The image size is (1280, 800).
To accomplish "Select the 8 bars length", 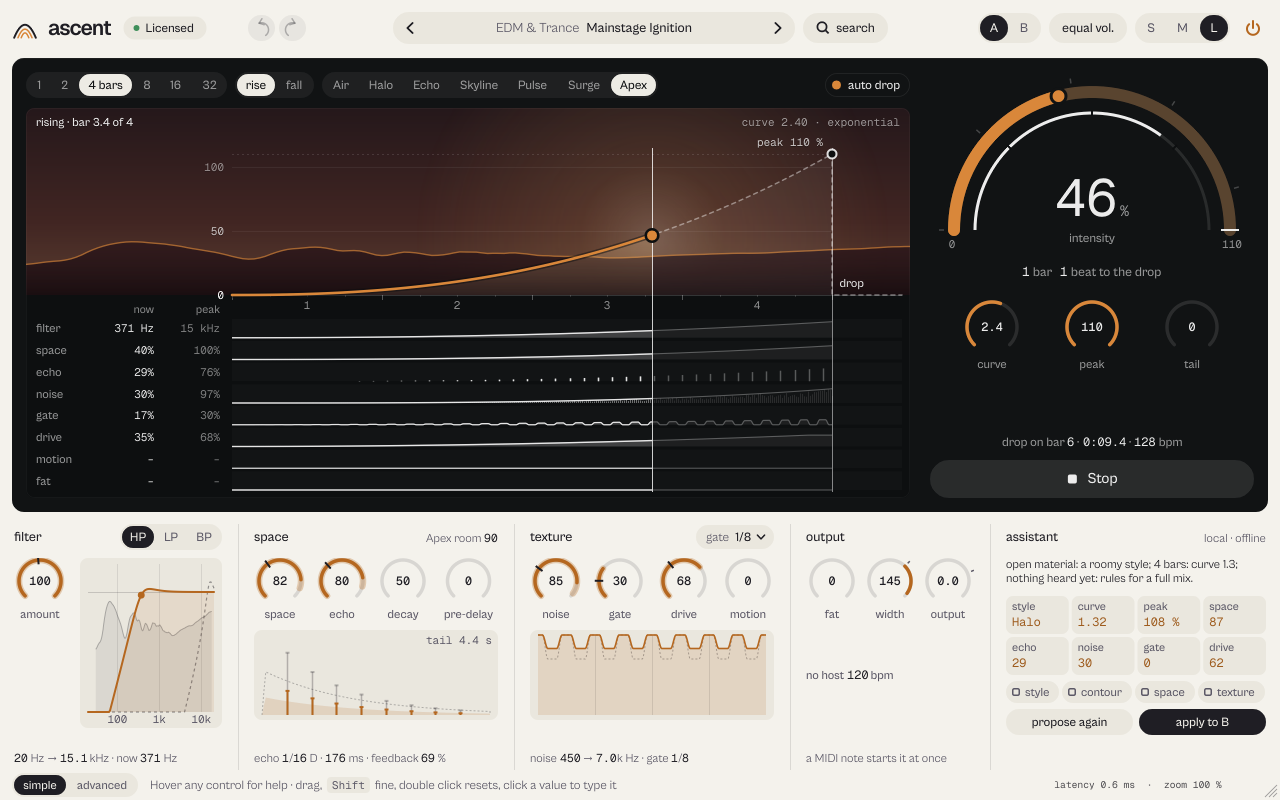I will pyautogui.click(x=147, y=85).
